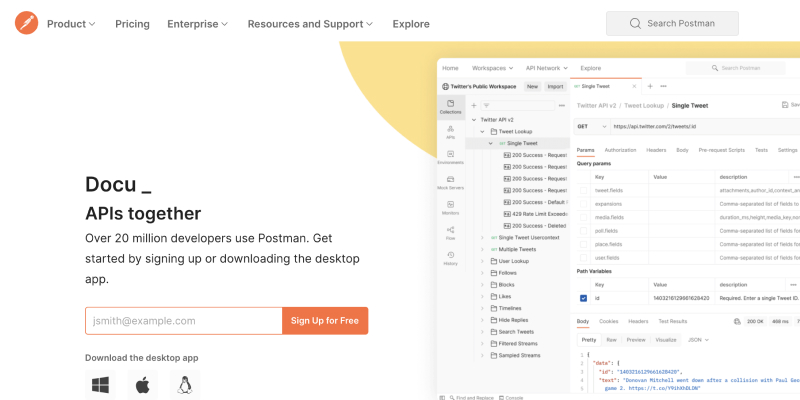Focus the email address input field
800x400 pixels.
point(184,321)
